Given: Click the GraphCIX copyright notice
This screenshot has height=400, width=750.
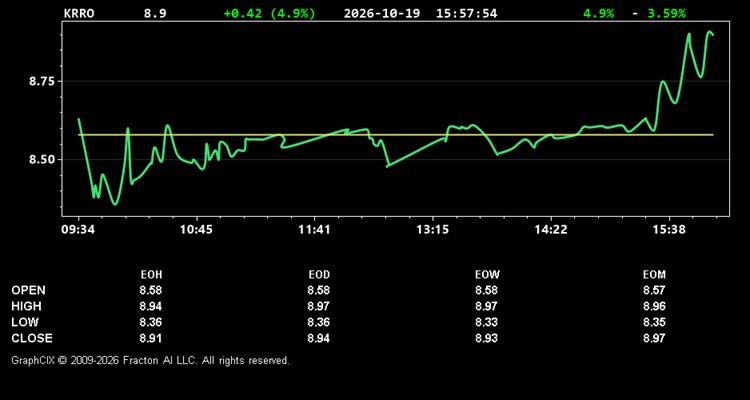Looking at the screenshot, I should pyautogui.click(x=150, y=361).
